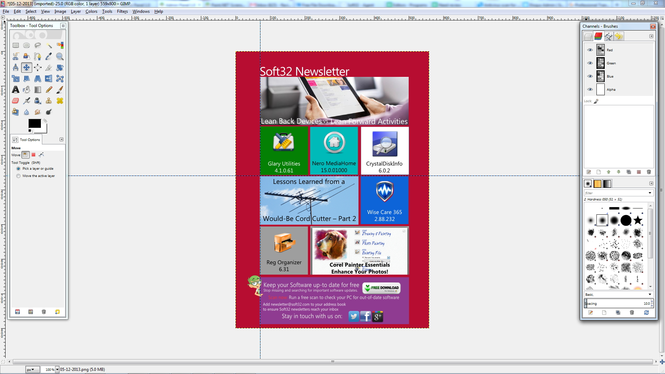This screenshot has width=665, height=374.
Task: Open the Colors menu
Action: (x=91, y=11)
